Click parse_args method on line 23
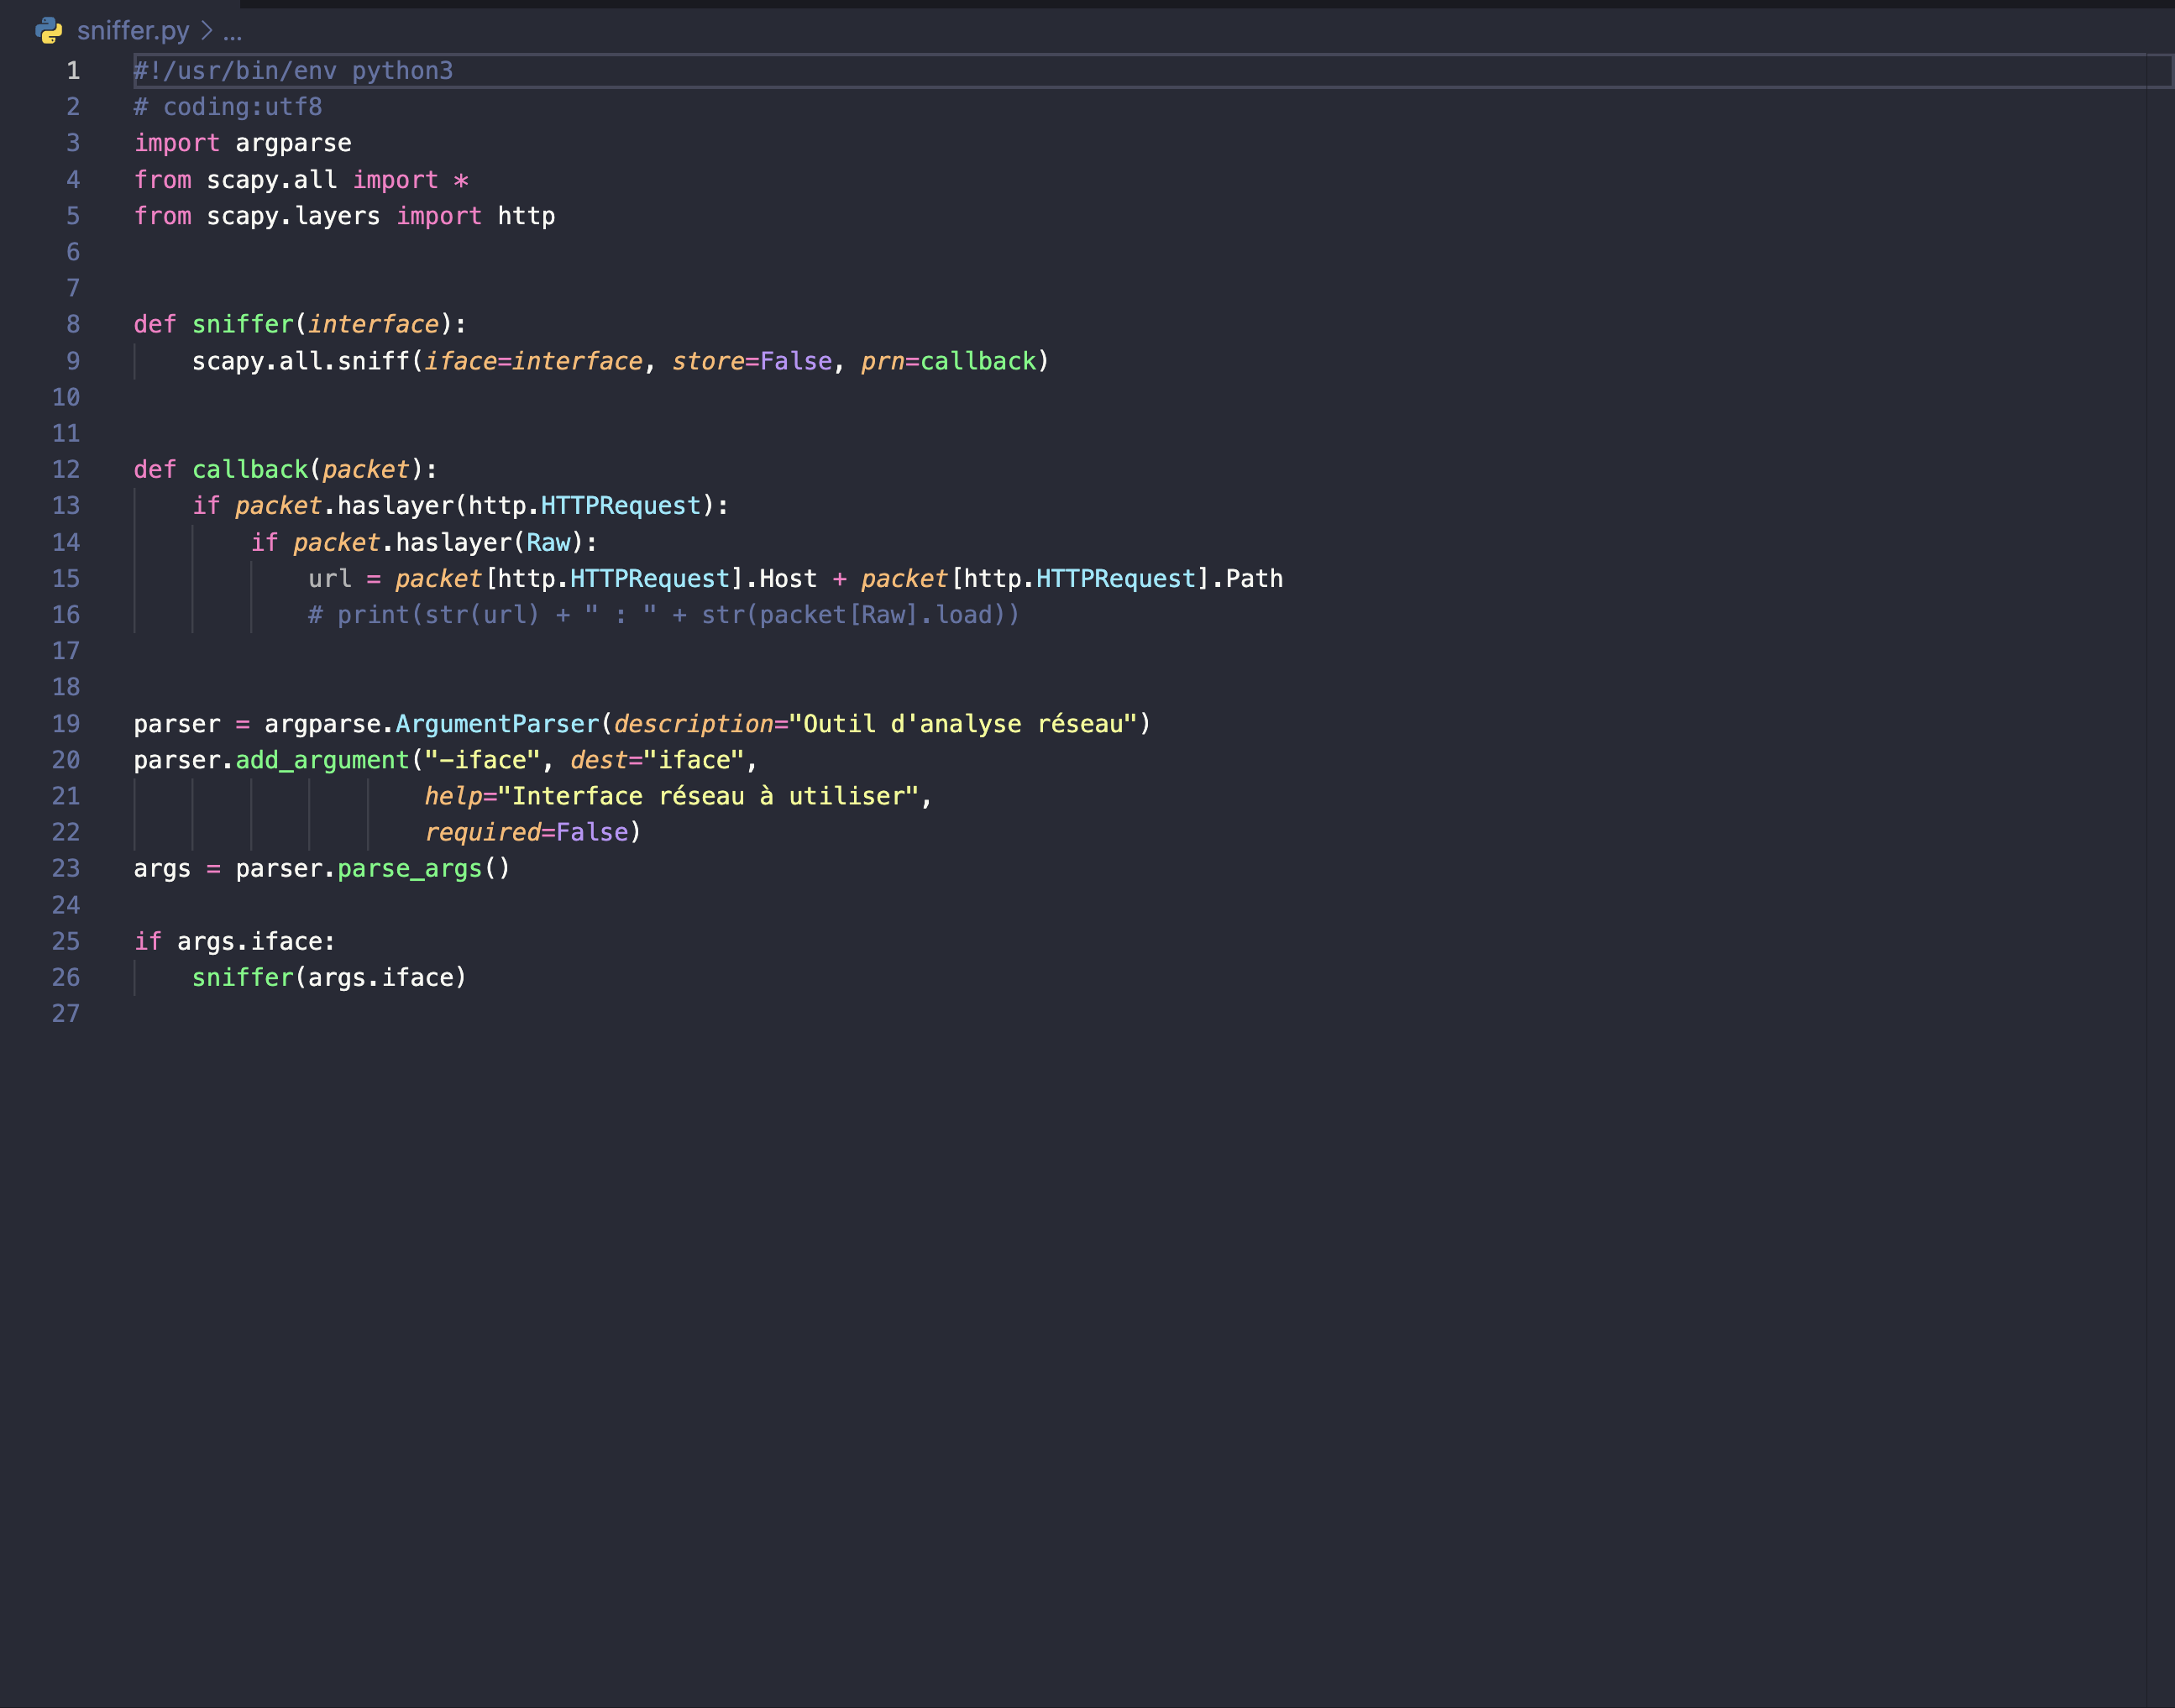This screenshot has height=1708, width=2175. tap(410, 869)
